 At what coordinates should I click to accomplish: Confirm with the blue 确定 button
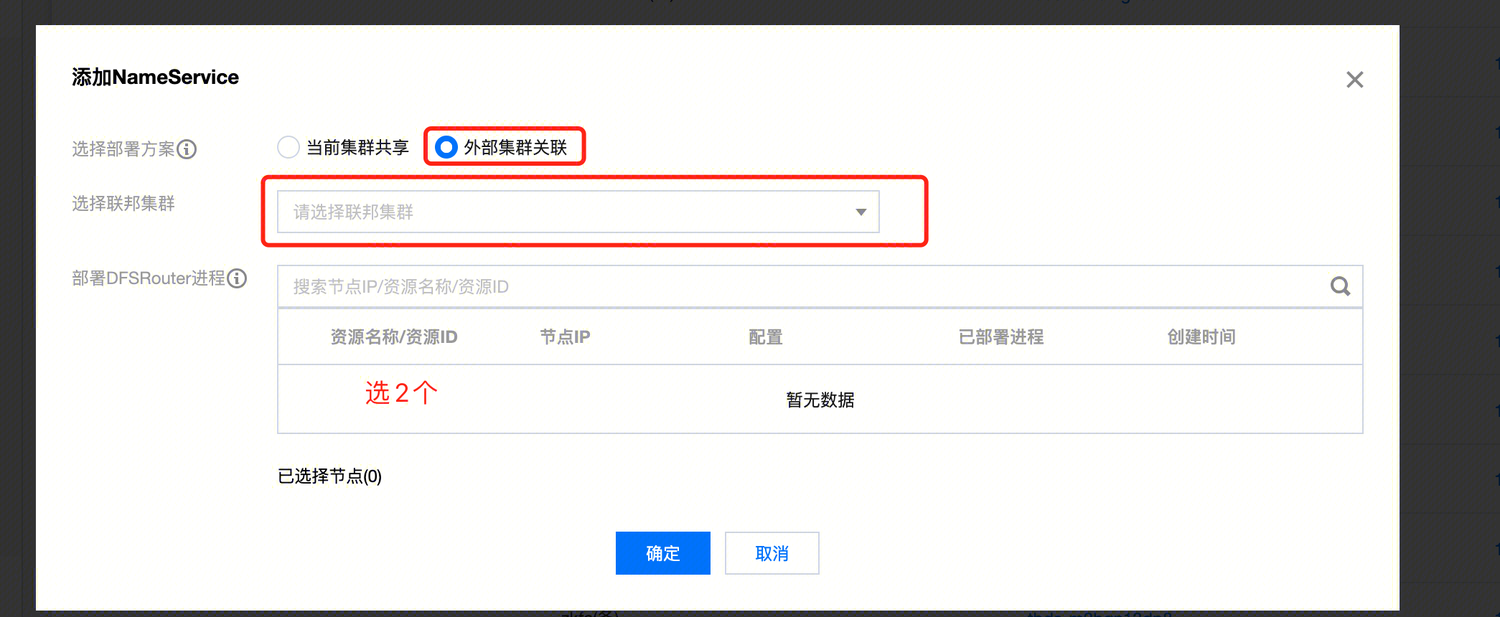click(x=662, y=553)
